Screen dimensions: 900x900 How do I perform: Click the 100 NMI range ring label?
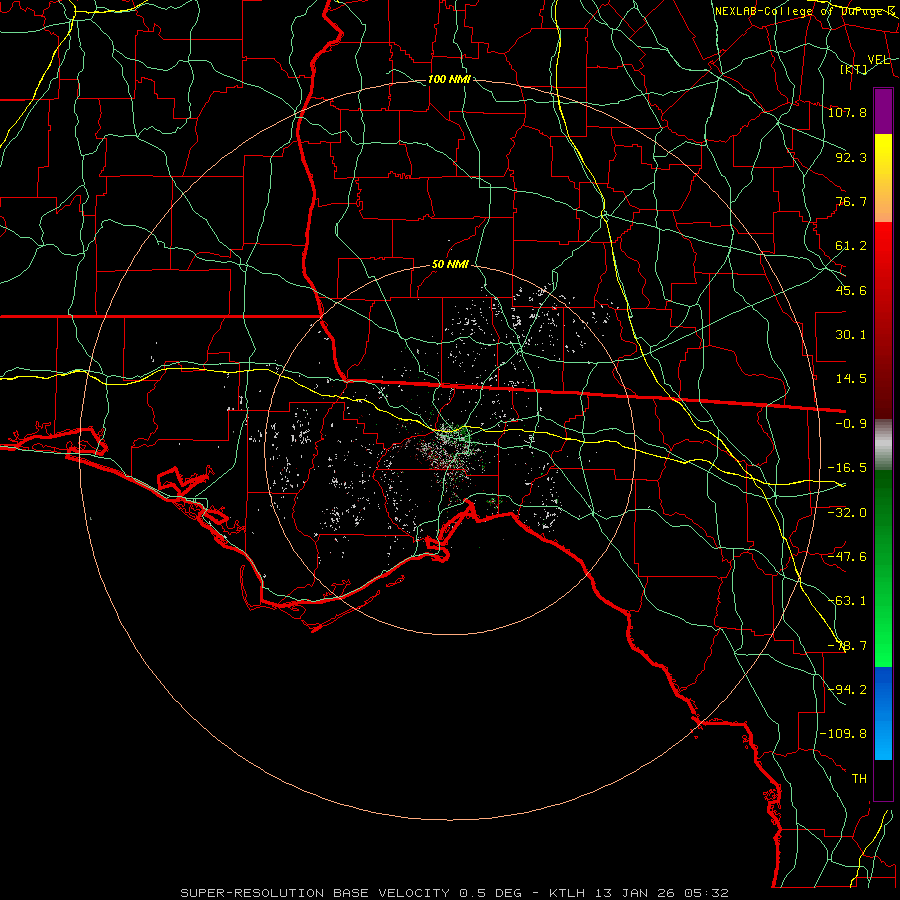coord(449,79)
